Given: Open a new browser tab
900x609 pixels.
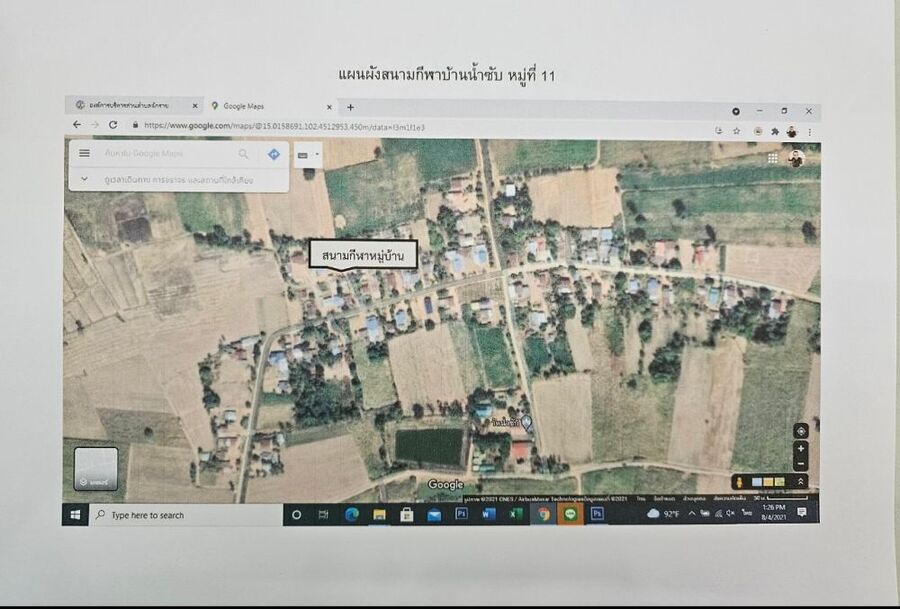Looking at the screenshot, I should [x=350, y=107].
